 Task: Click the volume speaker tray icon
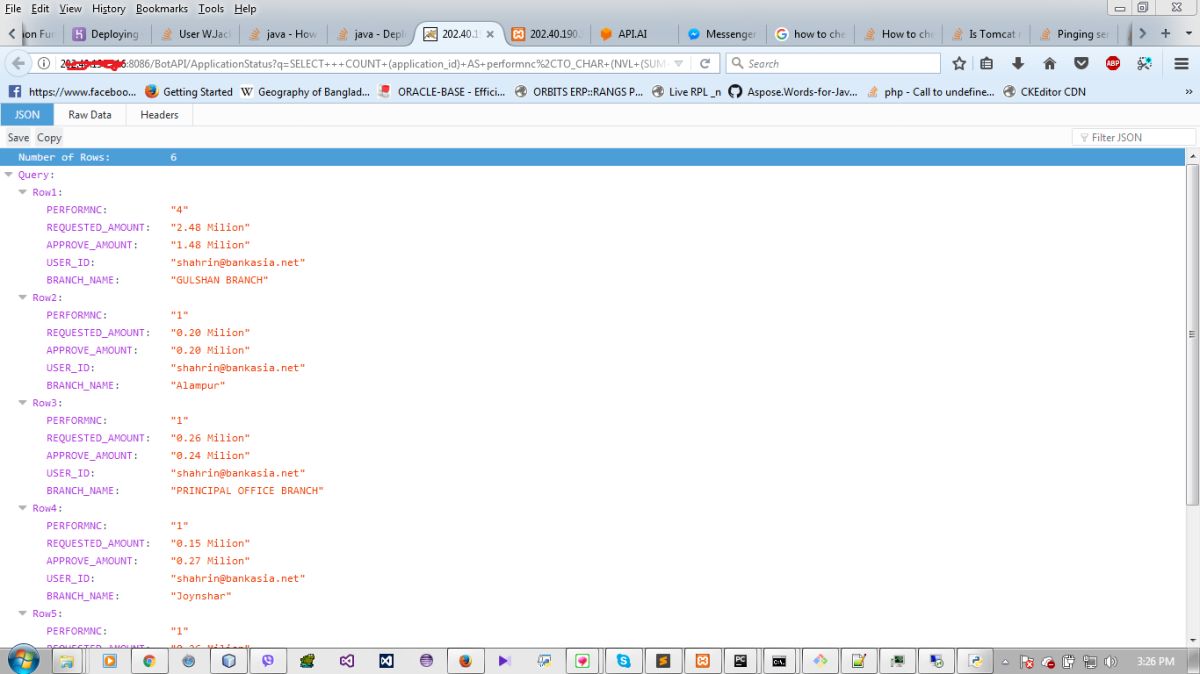pyautogui.click(x=1110, y=662)
